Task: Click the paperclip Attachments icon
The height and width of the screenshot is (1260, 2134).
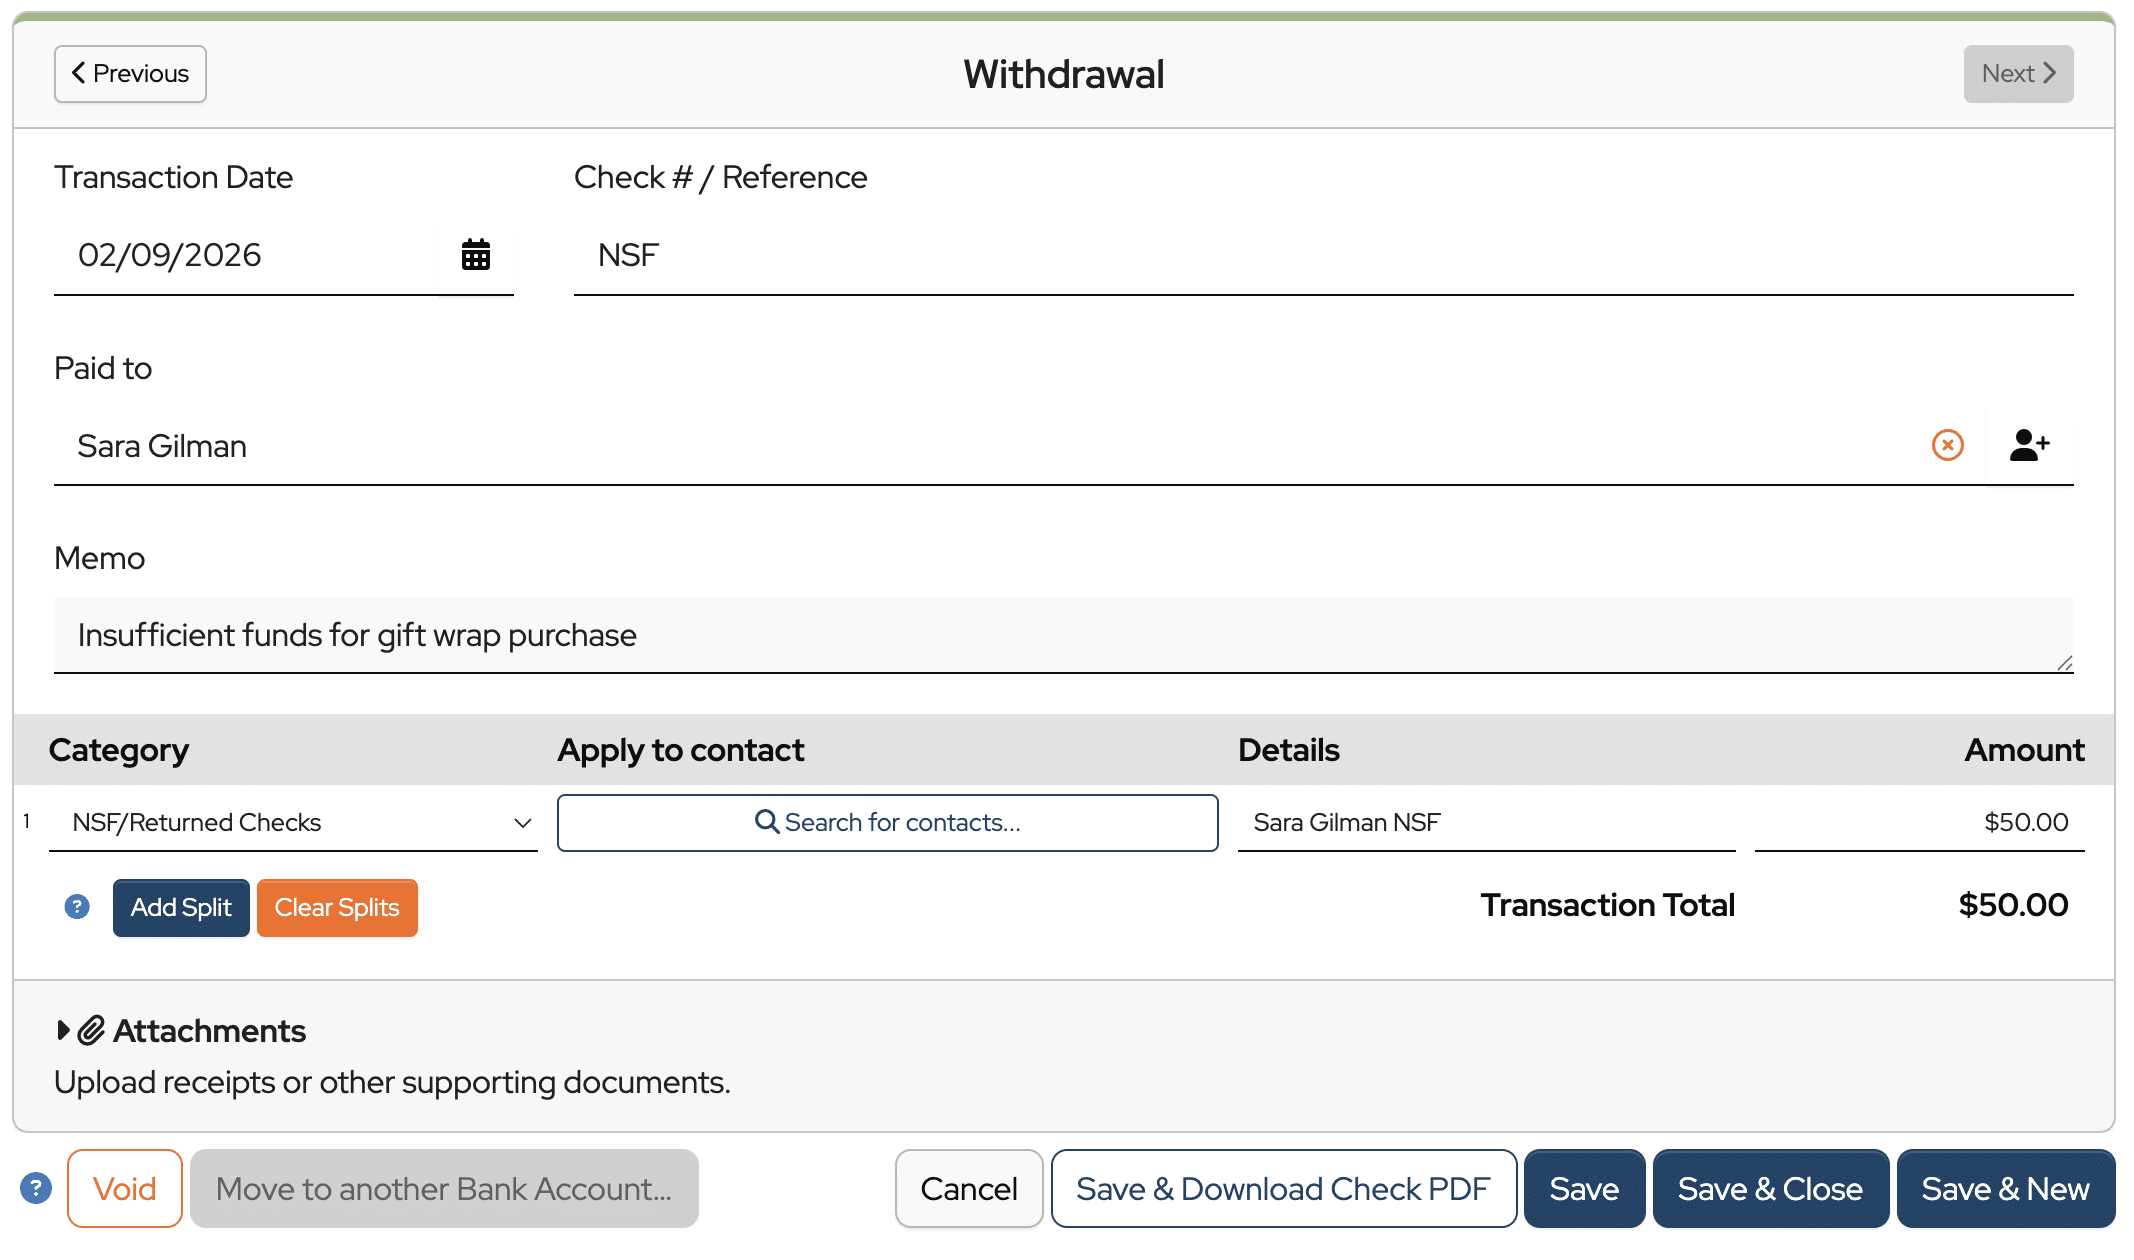Action: [x=91, y=1030]
